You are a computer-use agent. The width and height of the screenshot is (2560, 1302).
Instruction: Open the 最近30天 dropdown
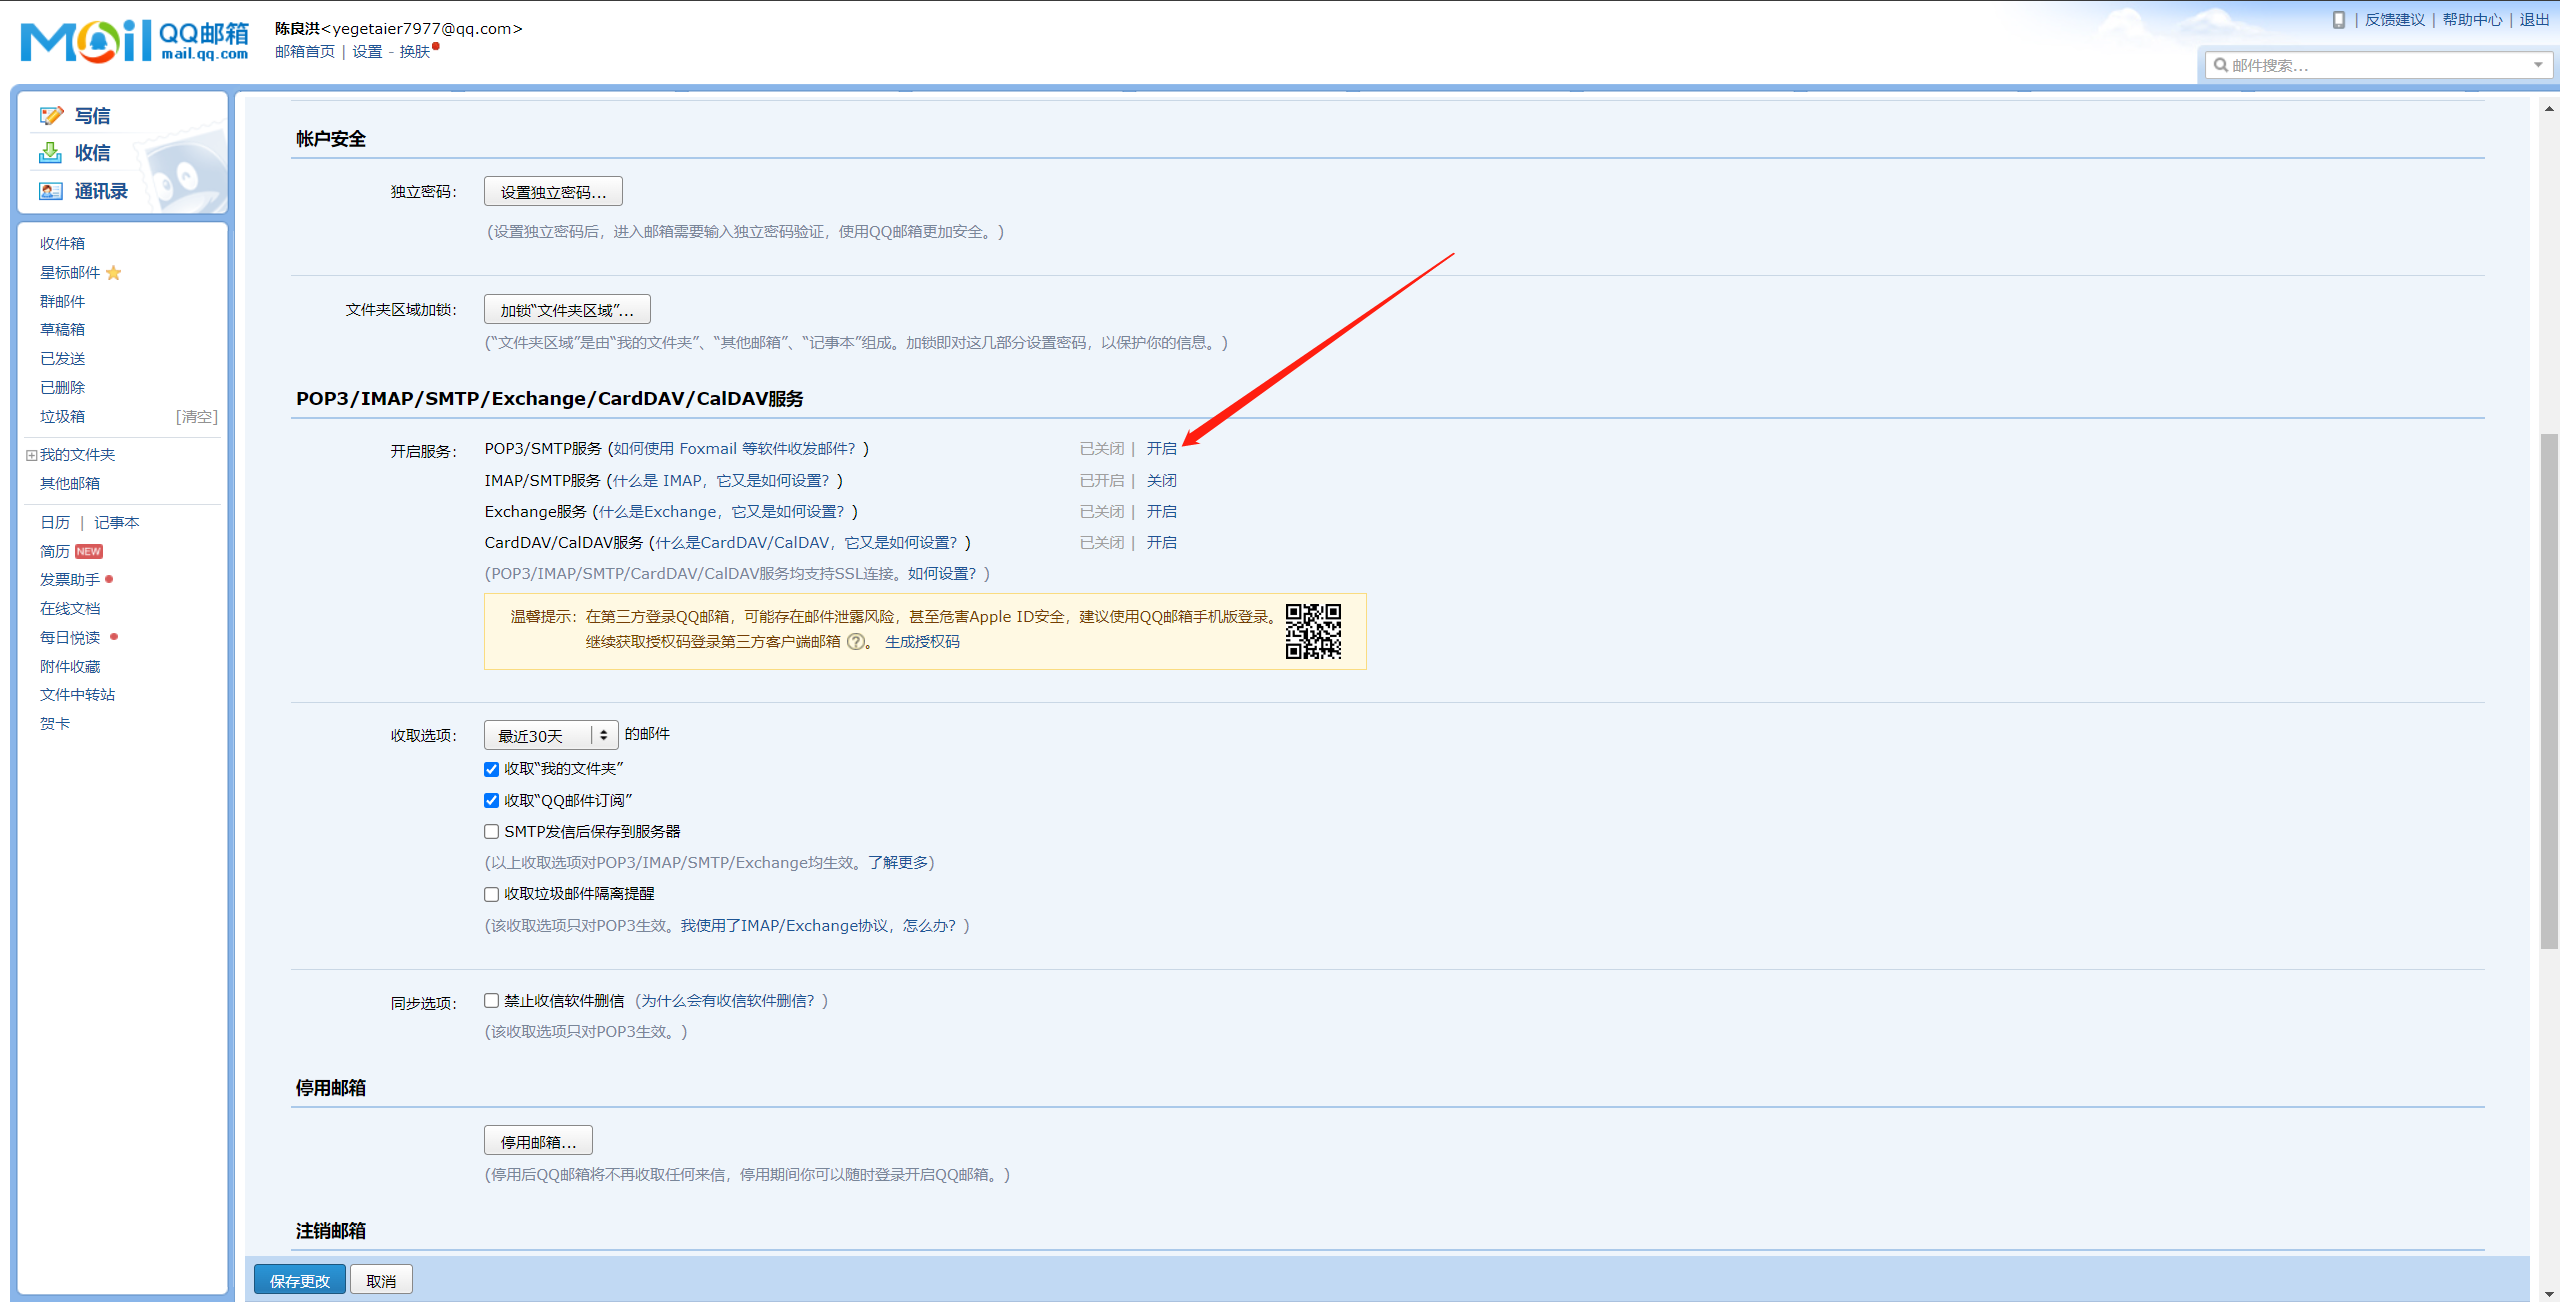click(551, 736)
